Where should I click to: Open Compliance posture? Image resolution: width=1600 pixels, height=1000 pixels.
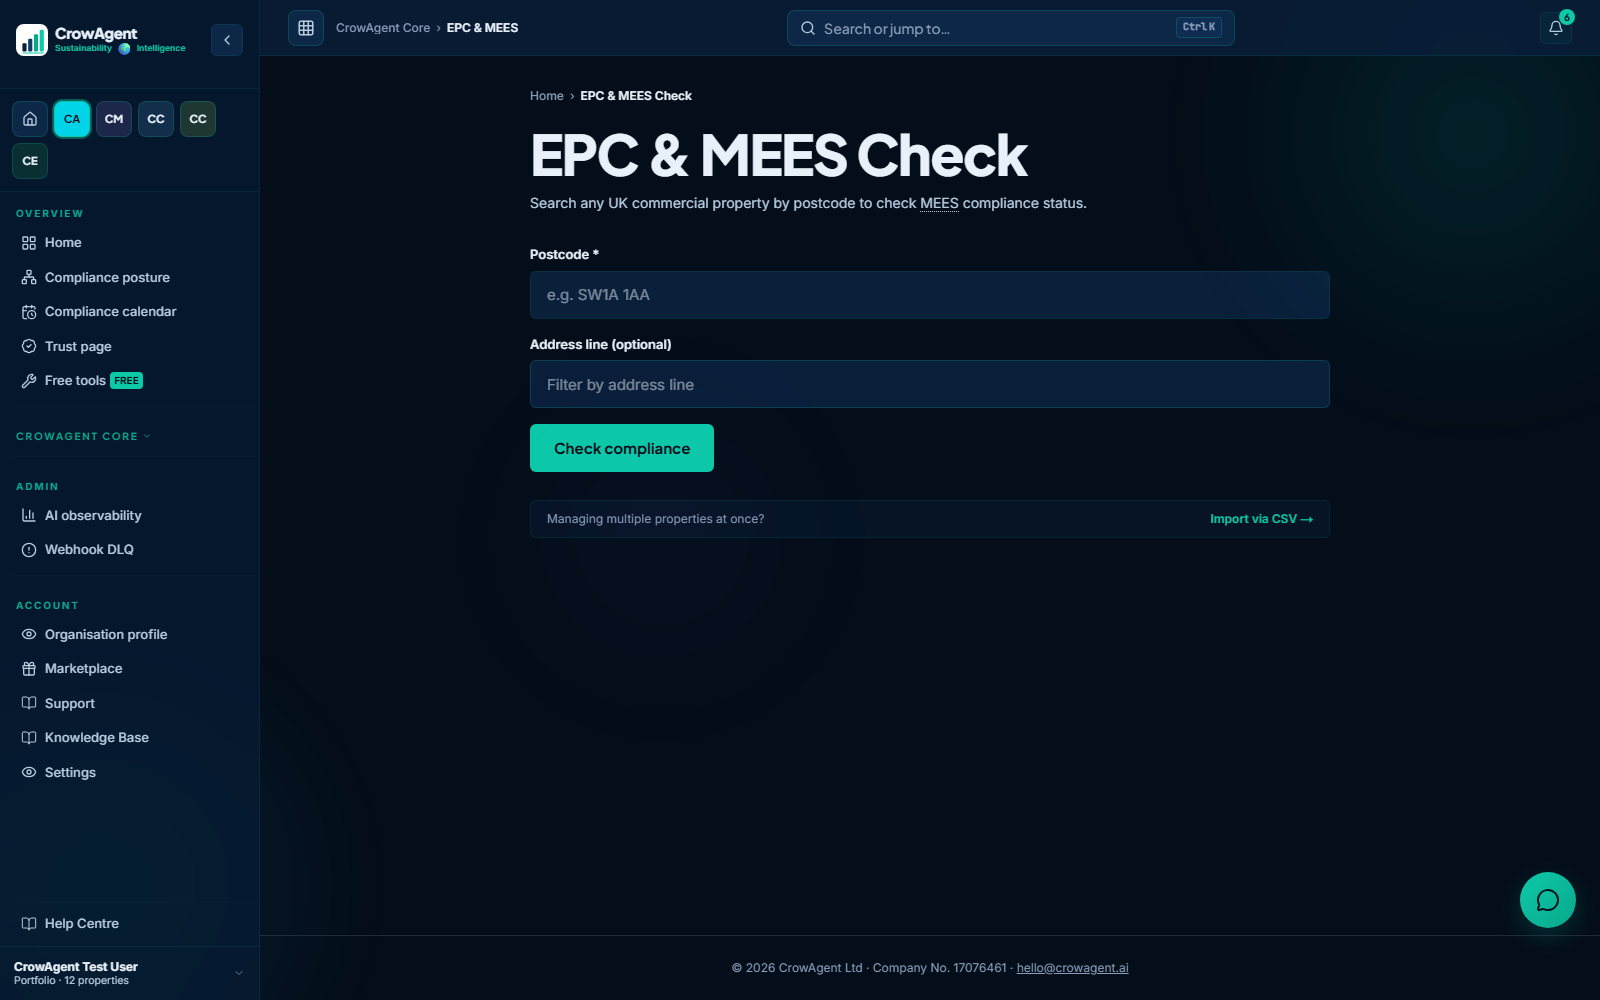pyautogui.click(x=129, y=277)
